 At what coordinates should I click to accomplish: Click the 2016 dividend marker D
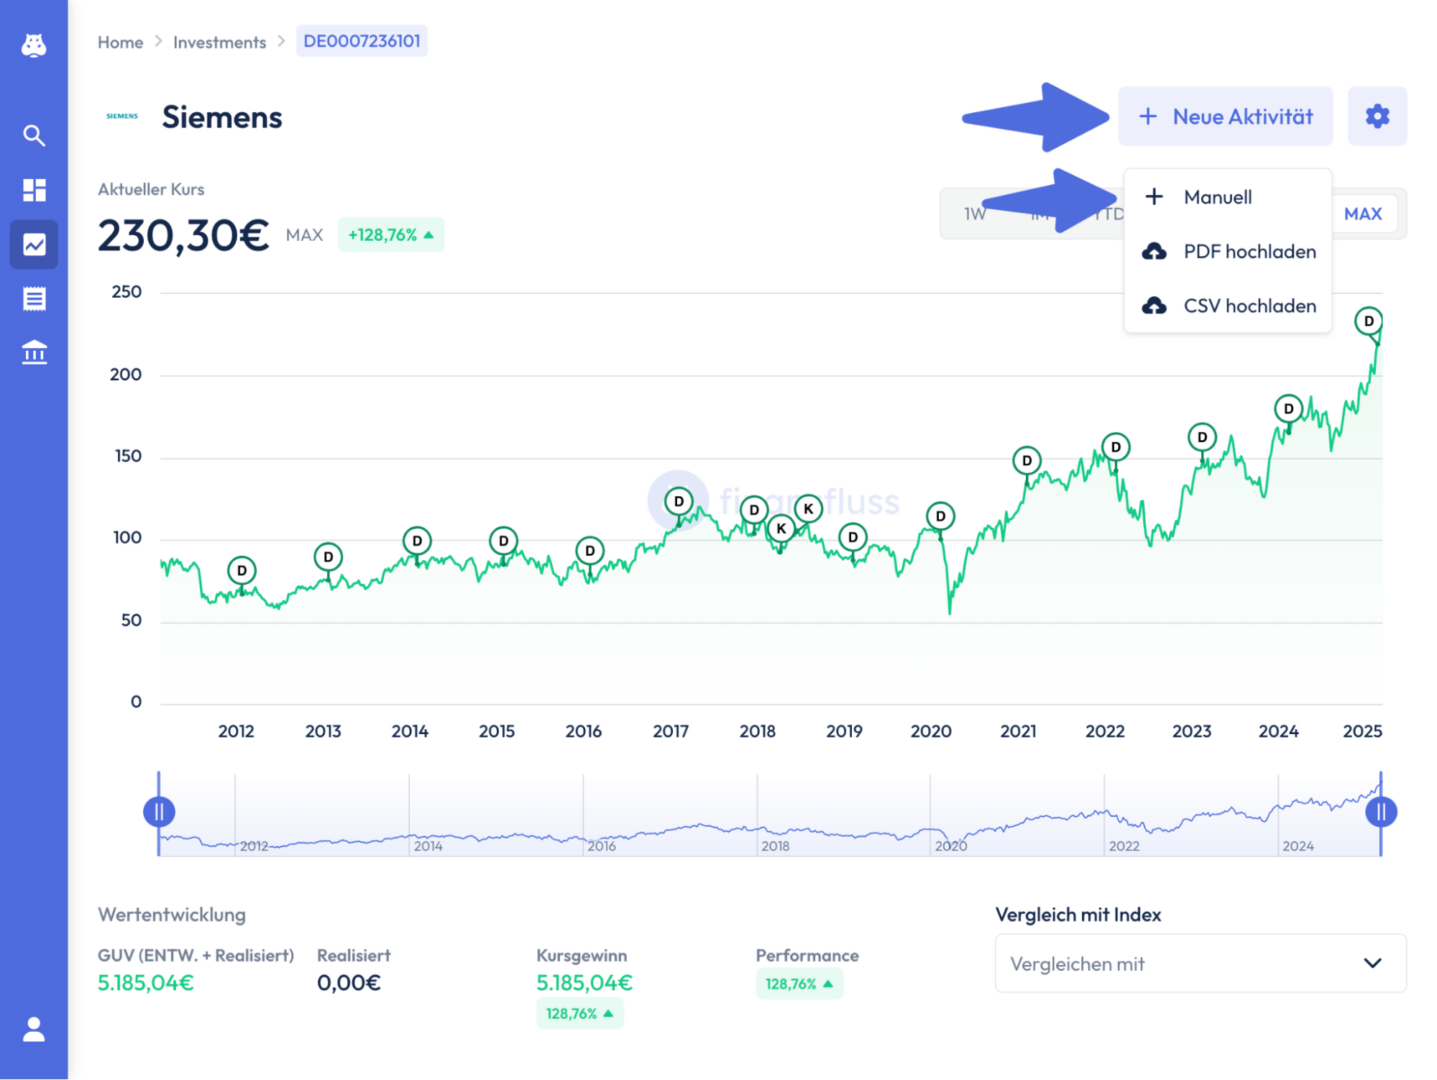(590, 550)
